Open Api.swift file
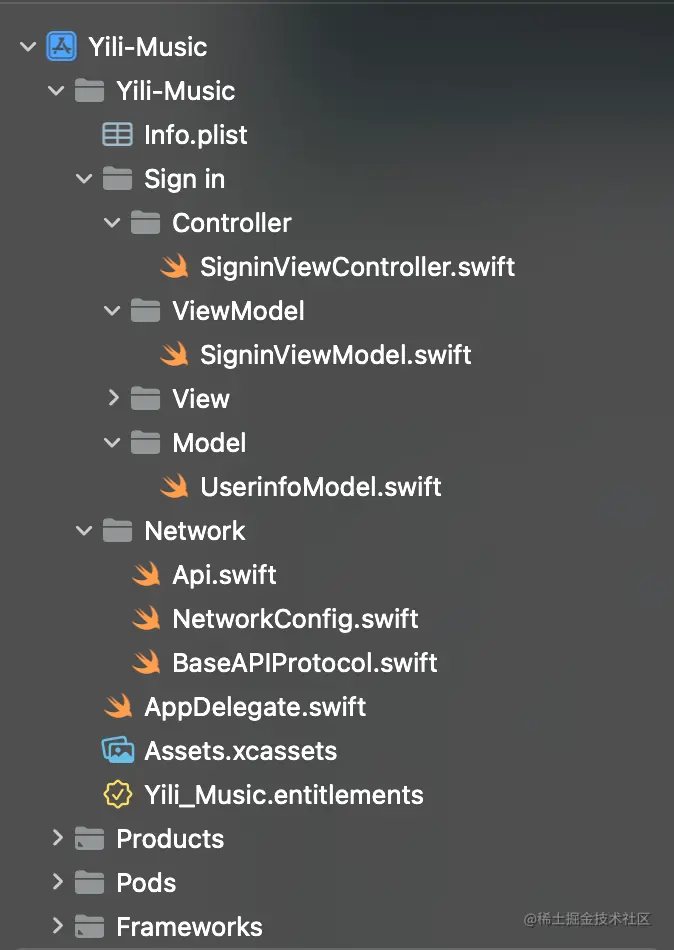The image size is (674, 950). click(x=224, y=575)
